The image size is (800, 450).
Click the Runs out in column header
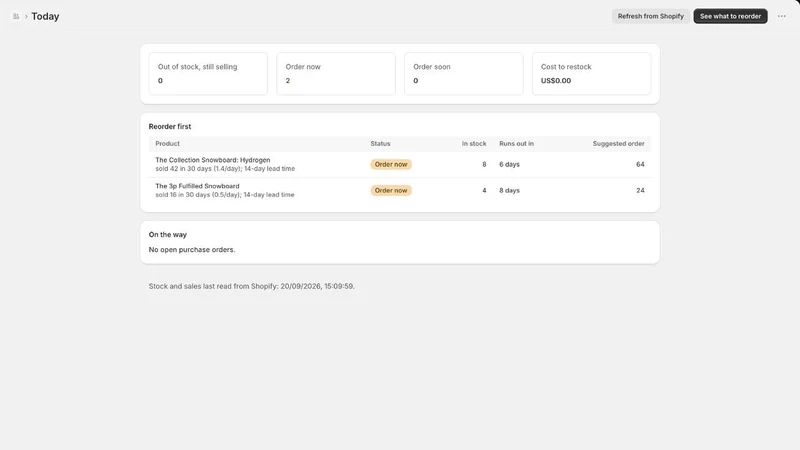[516, 144]
